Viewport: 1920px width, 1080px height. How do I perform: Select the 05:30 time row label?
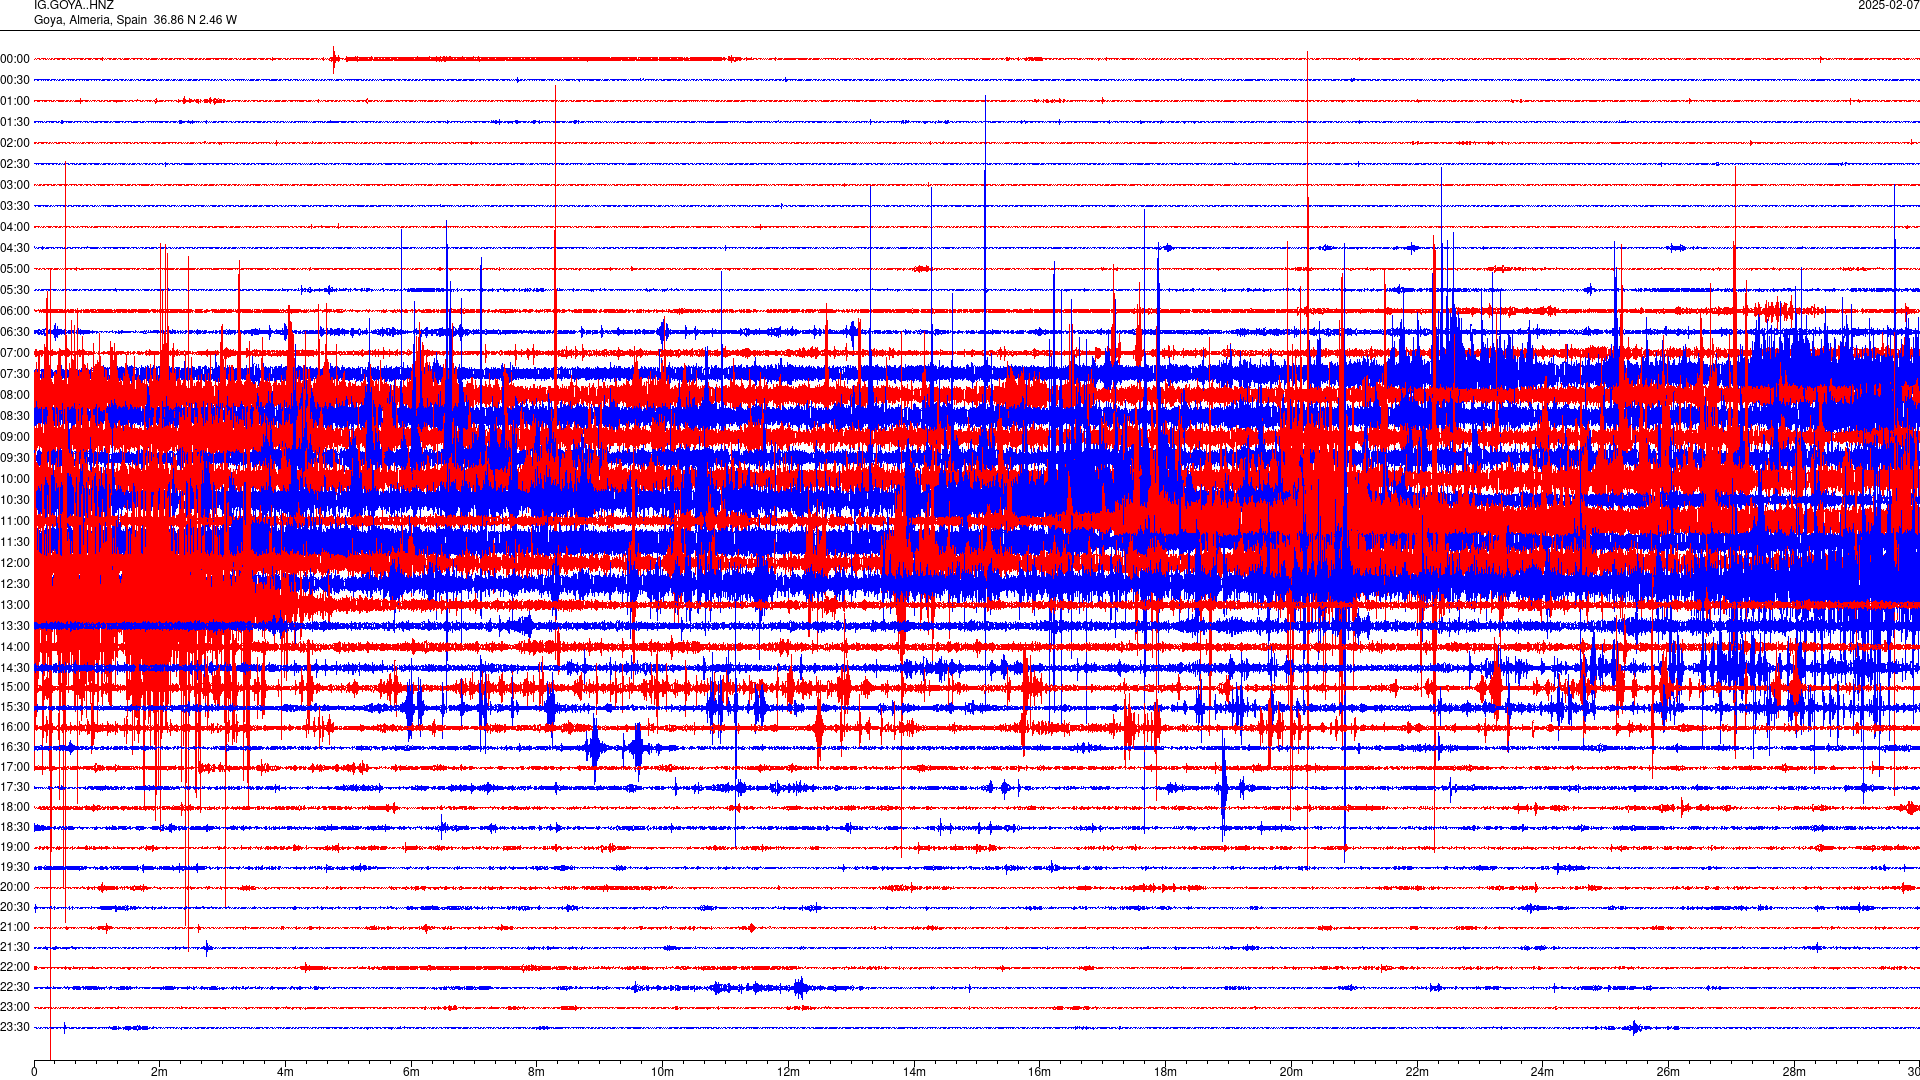click(x=15, y=290)
